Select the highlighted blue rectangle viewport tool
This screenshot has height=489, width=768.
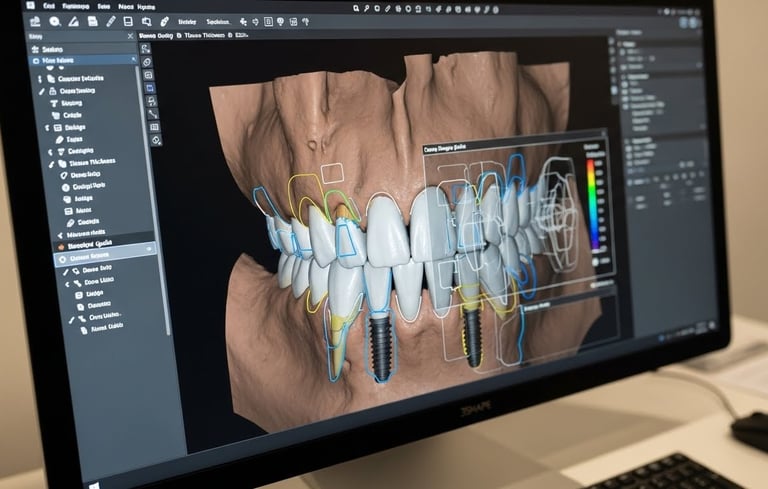click(x=150, y=88)
